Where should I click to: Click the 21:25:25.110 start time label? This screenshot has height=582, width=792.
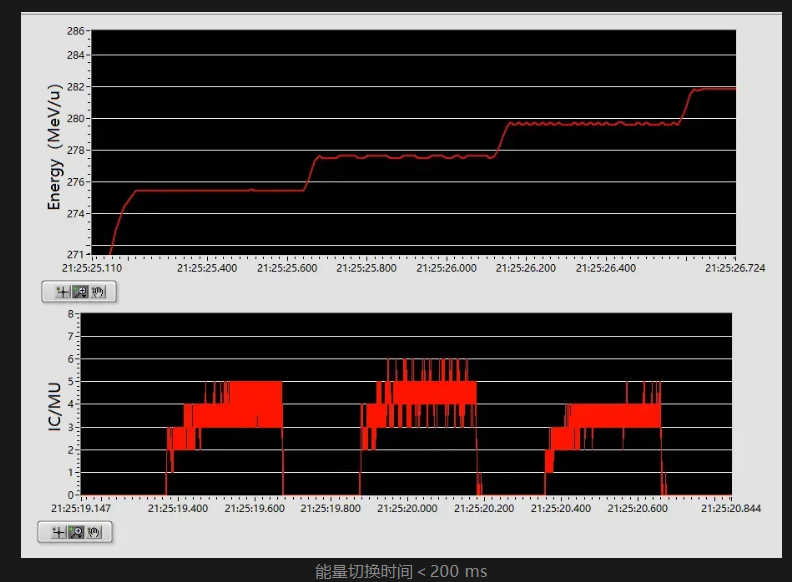[92, 268]
